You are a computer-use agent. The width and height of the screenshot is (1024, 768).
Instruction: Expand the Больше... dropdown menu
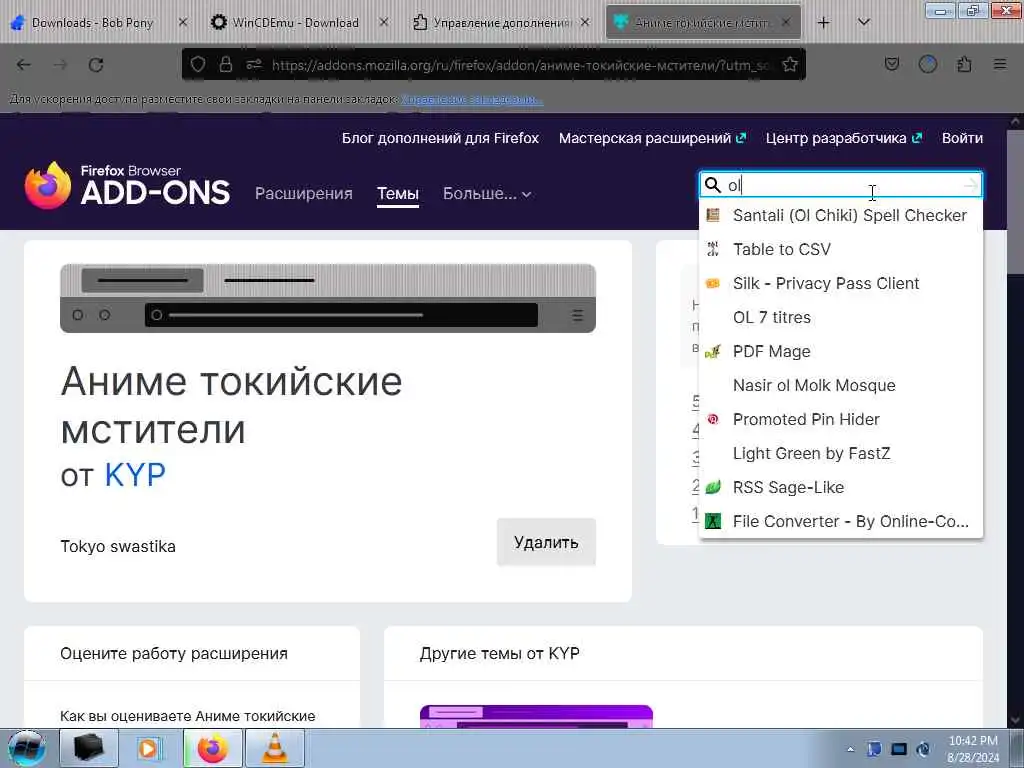tap(487, 193)
